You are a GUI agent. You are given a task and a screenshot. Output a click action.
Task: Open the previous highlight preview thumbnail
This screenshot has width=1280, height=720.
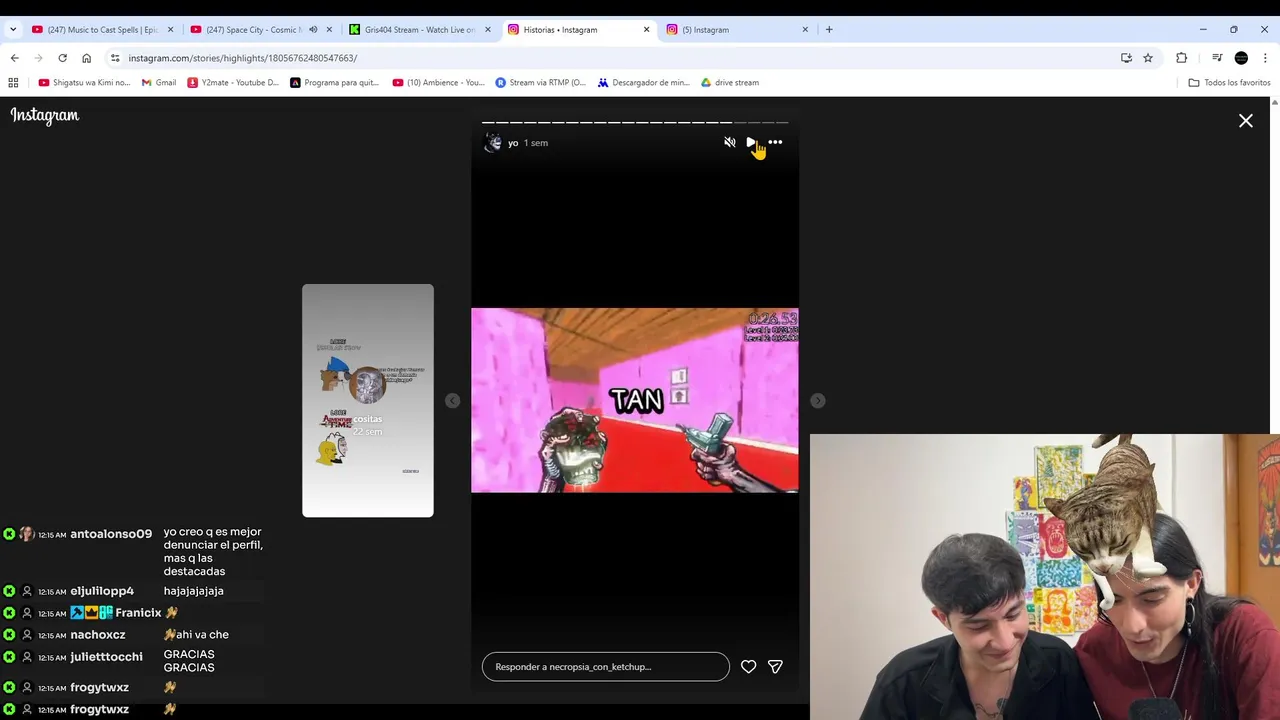[368, 401]
